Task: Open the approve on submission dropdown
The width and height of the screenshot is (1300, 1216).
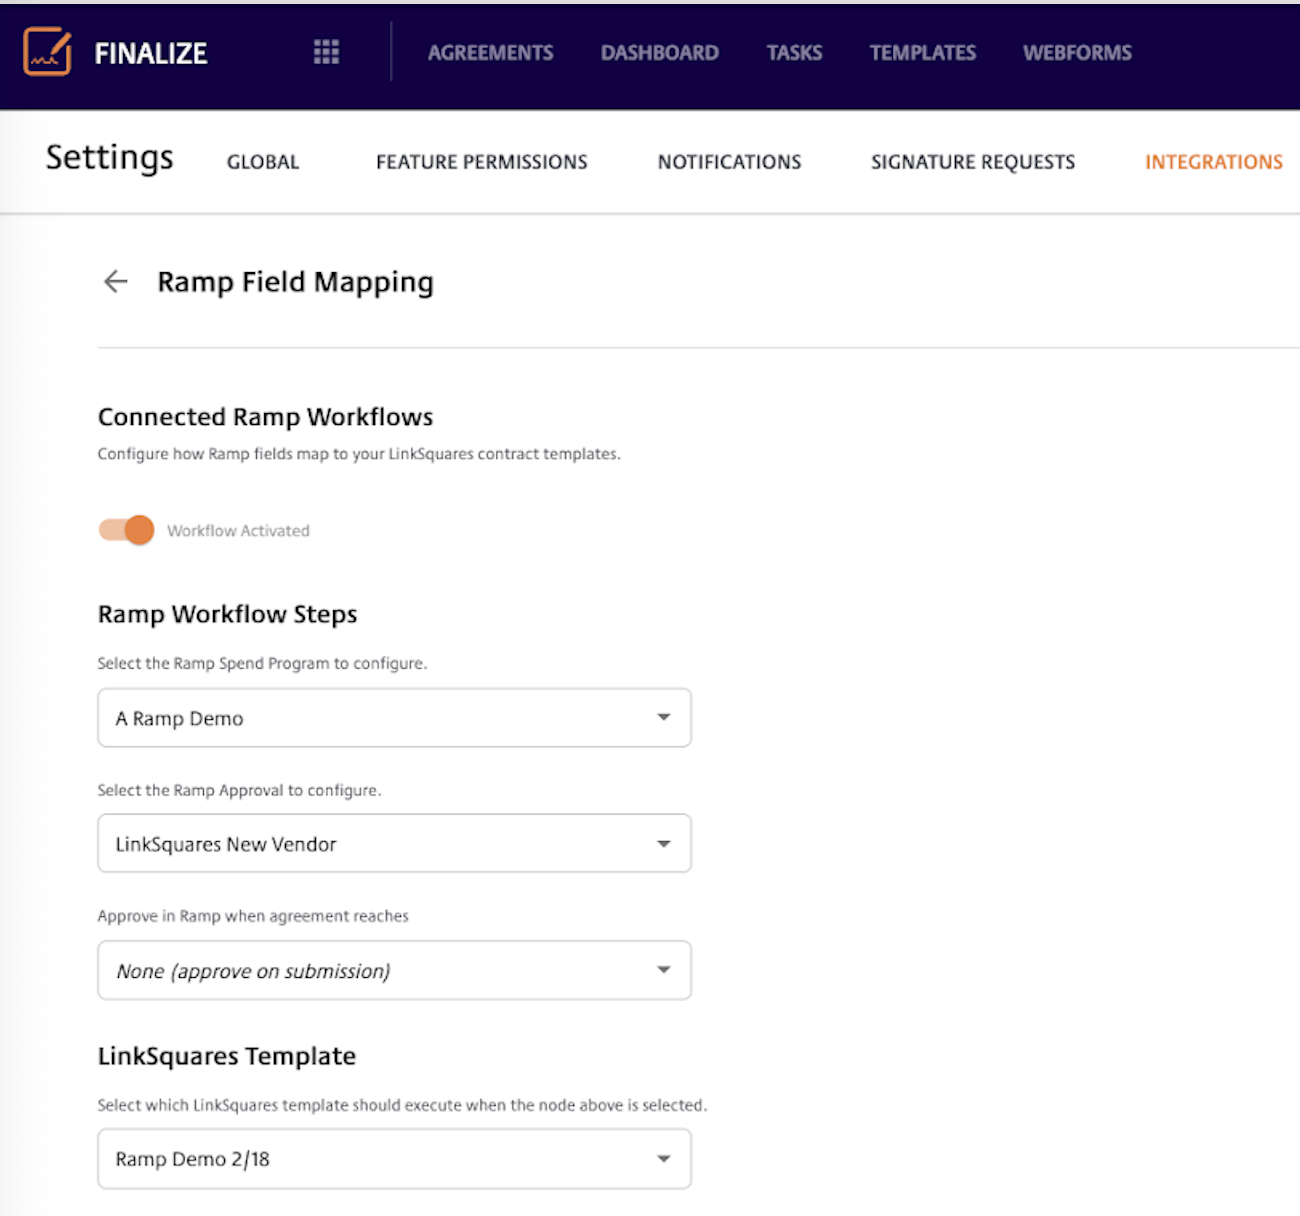Action: tap(394, 970)
